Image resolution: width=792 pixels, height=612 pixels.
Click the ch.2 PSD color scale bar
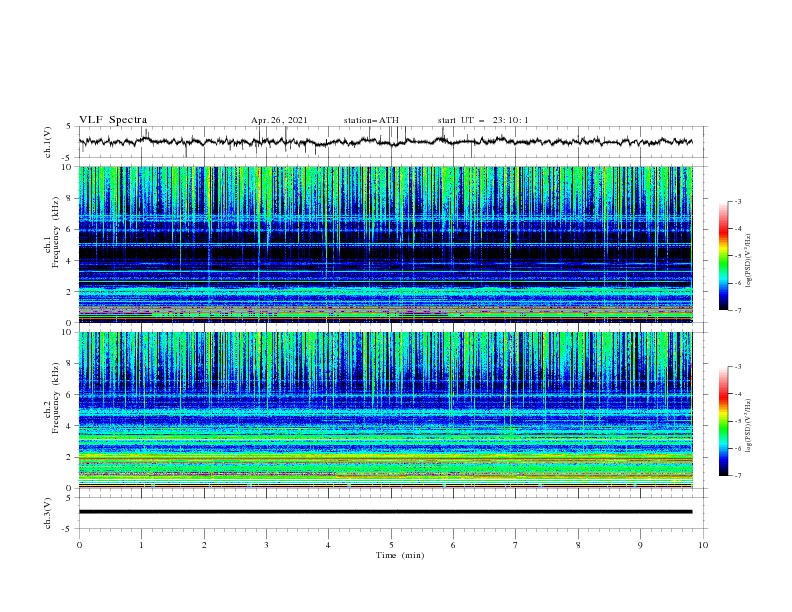[x=724, y=421]
